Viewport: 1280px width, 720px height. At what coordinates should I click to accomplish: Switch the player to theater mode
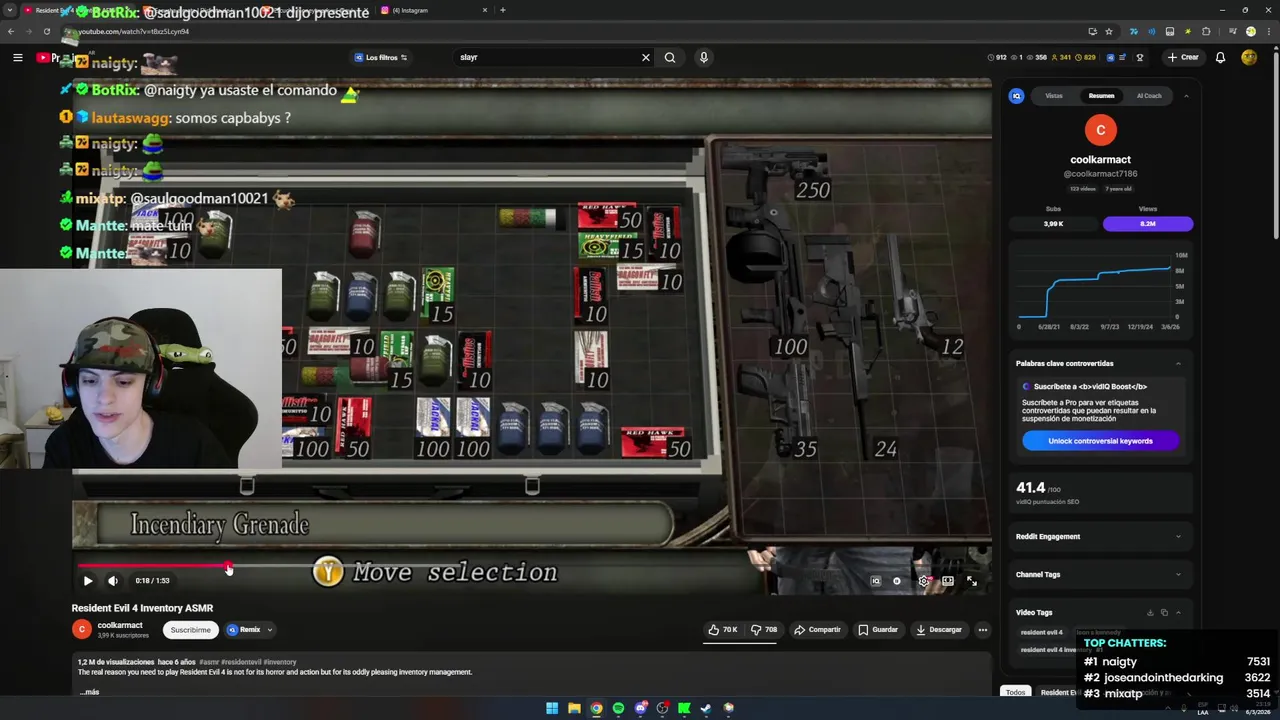[x=948, y=580]
